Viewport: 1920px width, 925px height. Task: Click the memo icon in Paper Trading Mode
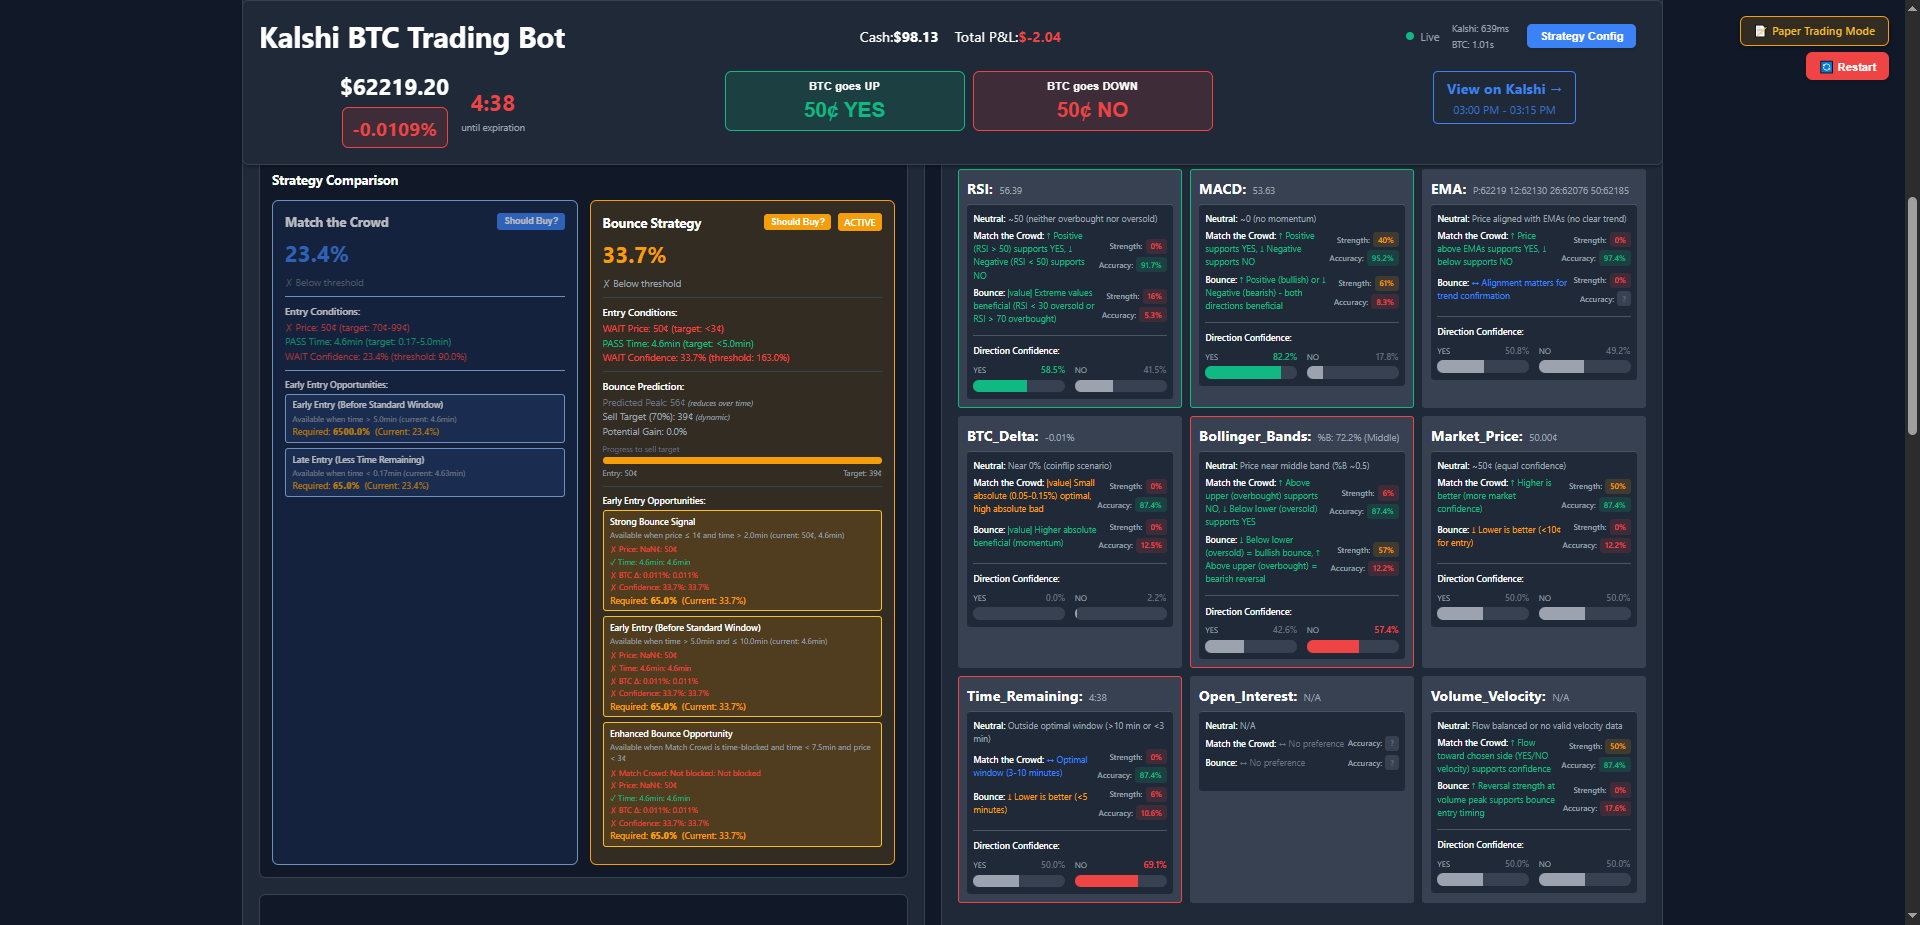coord(1760,31)
